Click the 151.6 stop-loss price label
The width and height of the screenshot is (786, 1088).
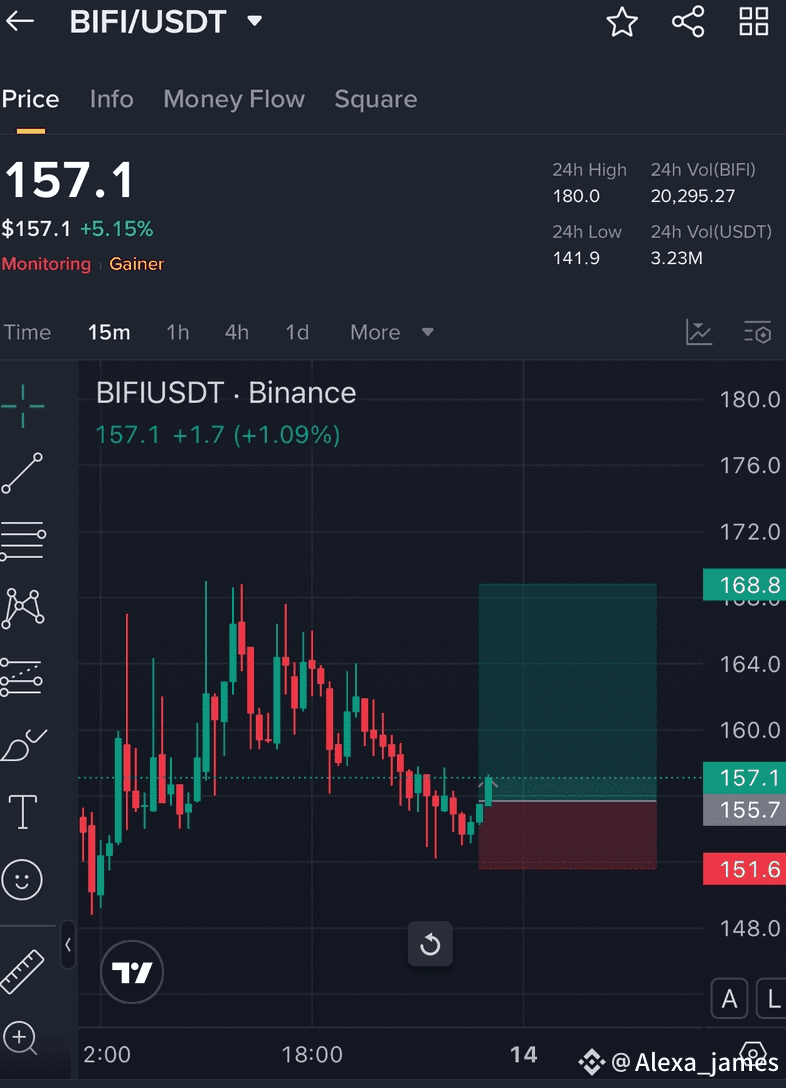744,869
